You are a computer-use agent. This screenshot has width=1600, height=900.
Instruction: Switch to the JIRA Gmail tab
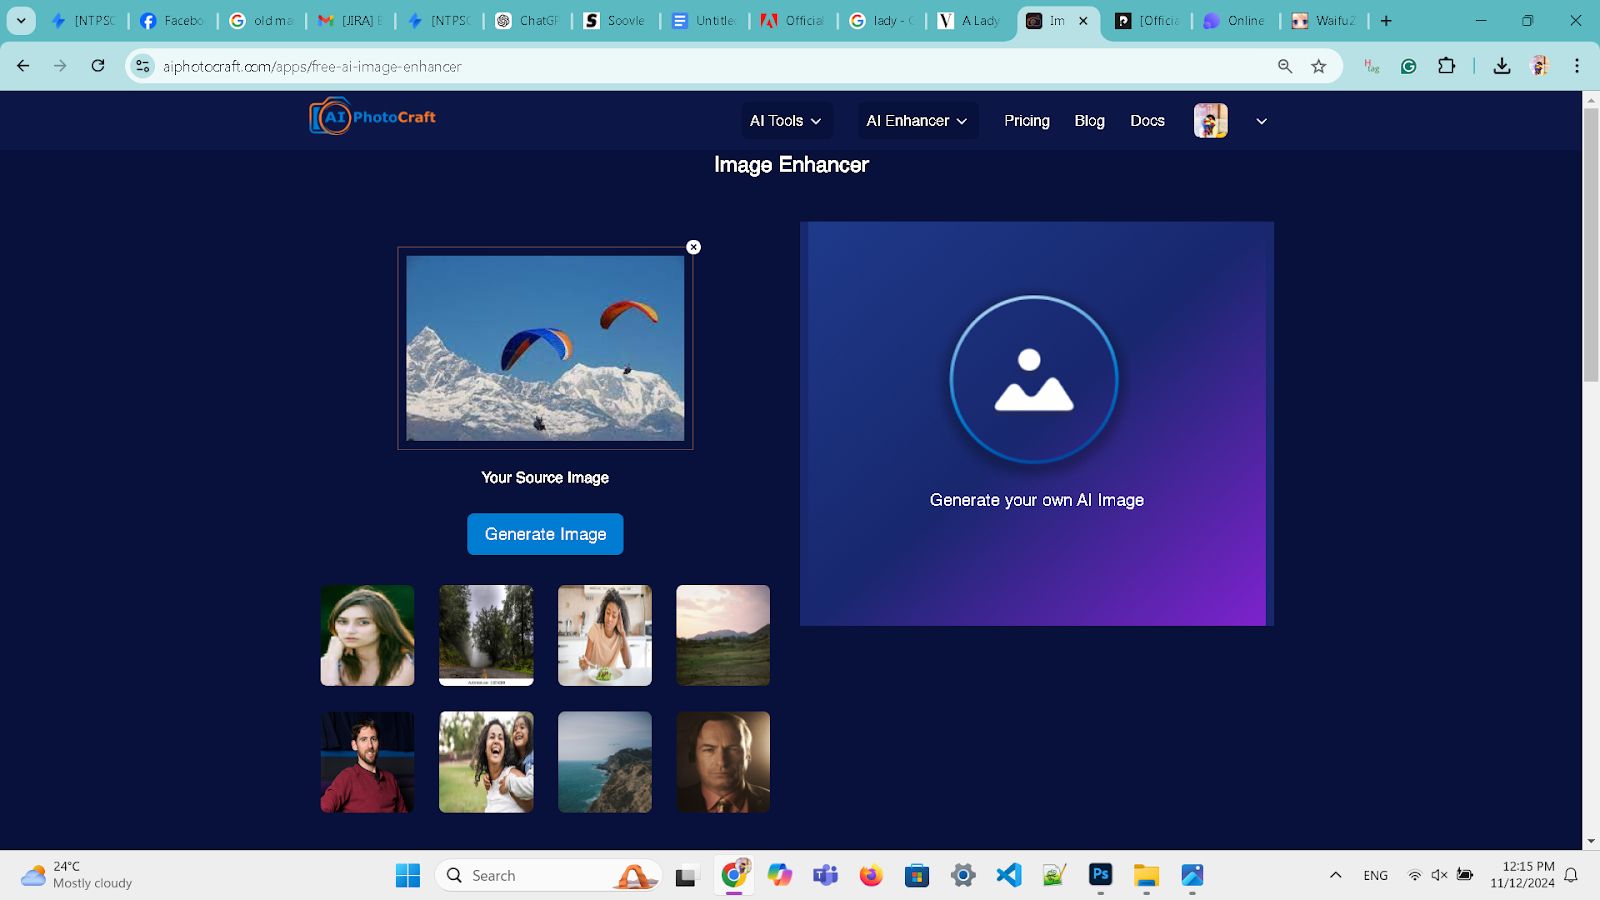point(350,20)
